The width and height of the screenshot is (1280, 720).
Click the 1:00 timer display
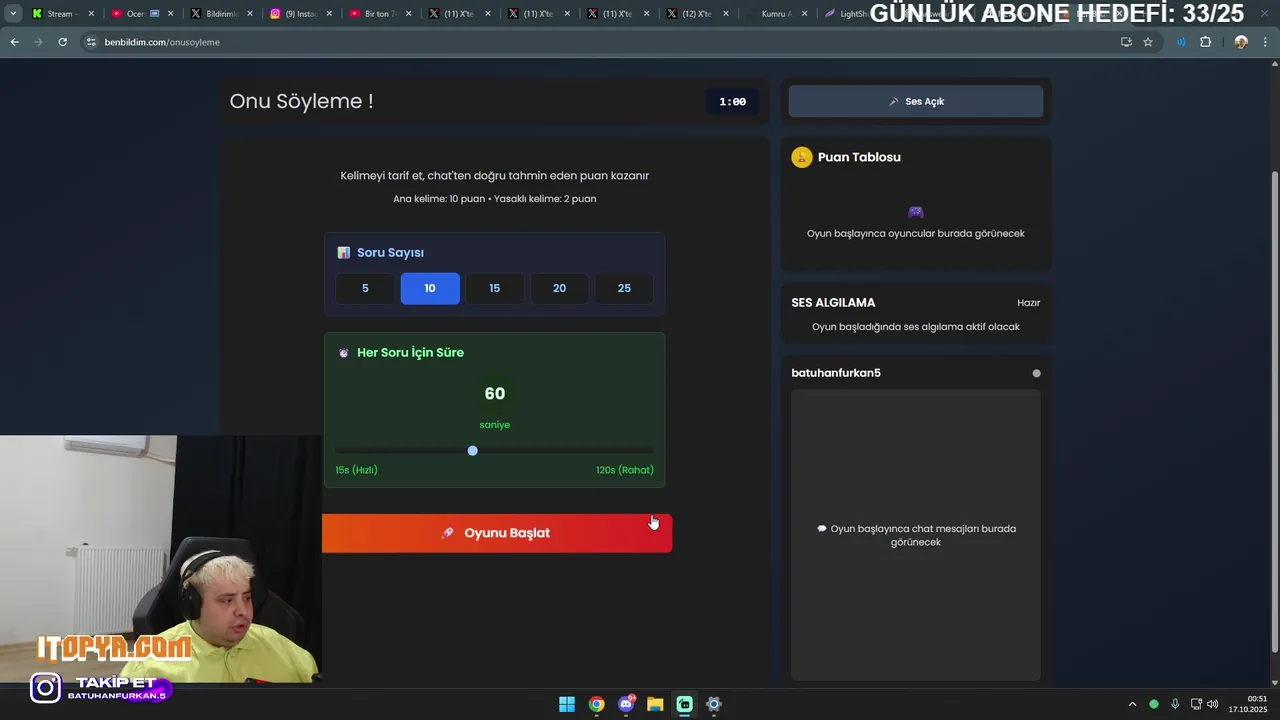coord(732,101)
